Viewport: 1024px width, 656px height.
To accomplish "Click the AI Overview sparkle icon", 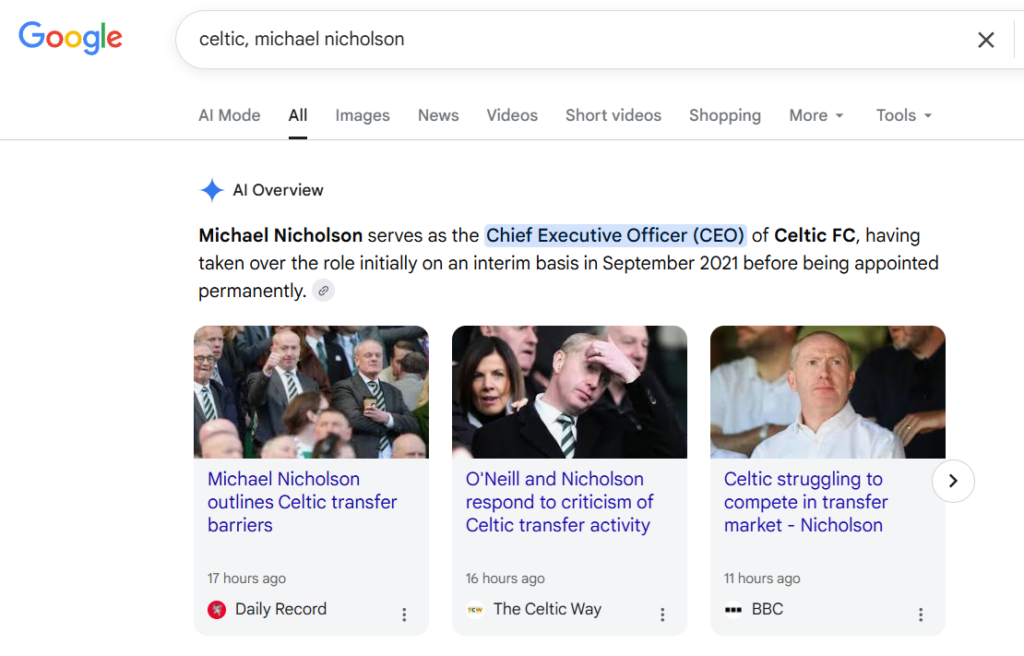I will [212, 190].
